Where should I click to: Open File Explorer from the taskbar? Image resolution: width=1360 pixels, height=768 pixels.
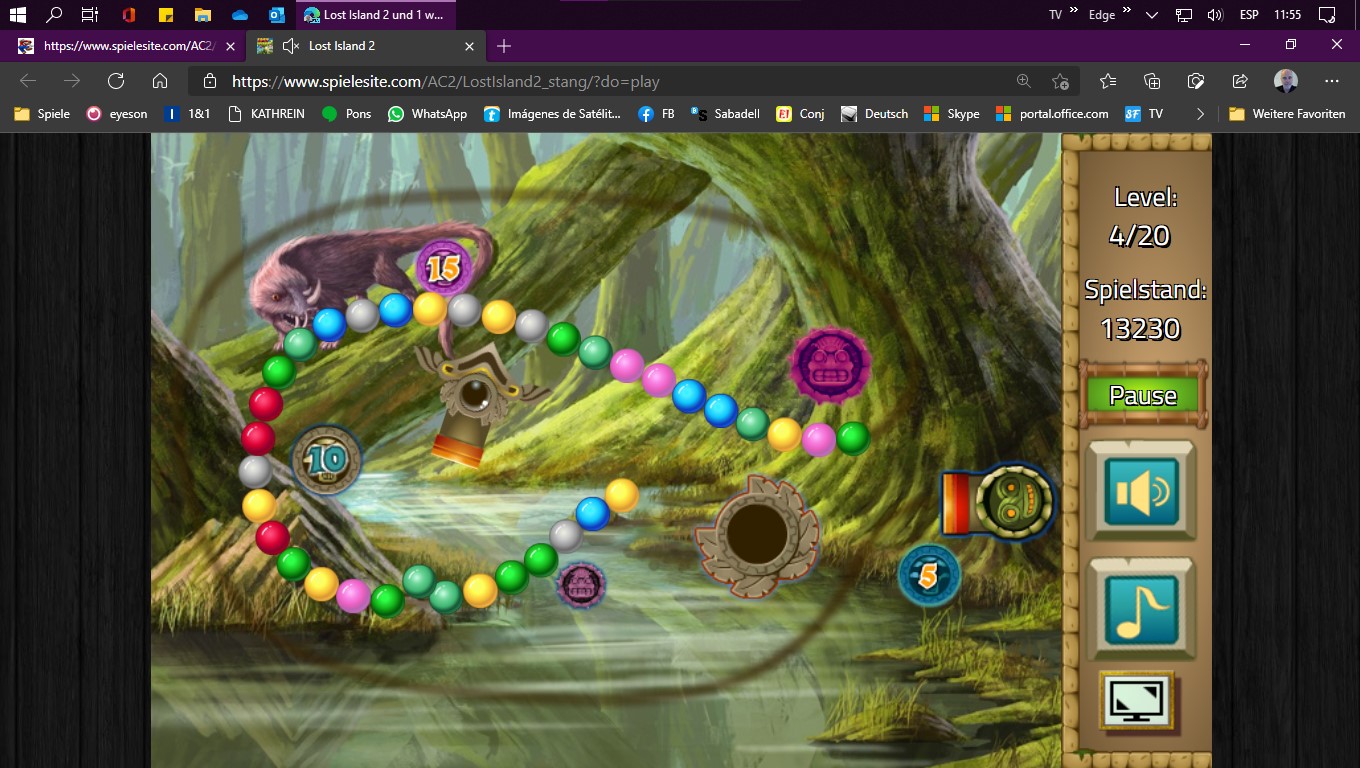click(x=203, y=15)
